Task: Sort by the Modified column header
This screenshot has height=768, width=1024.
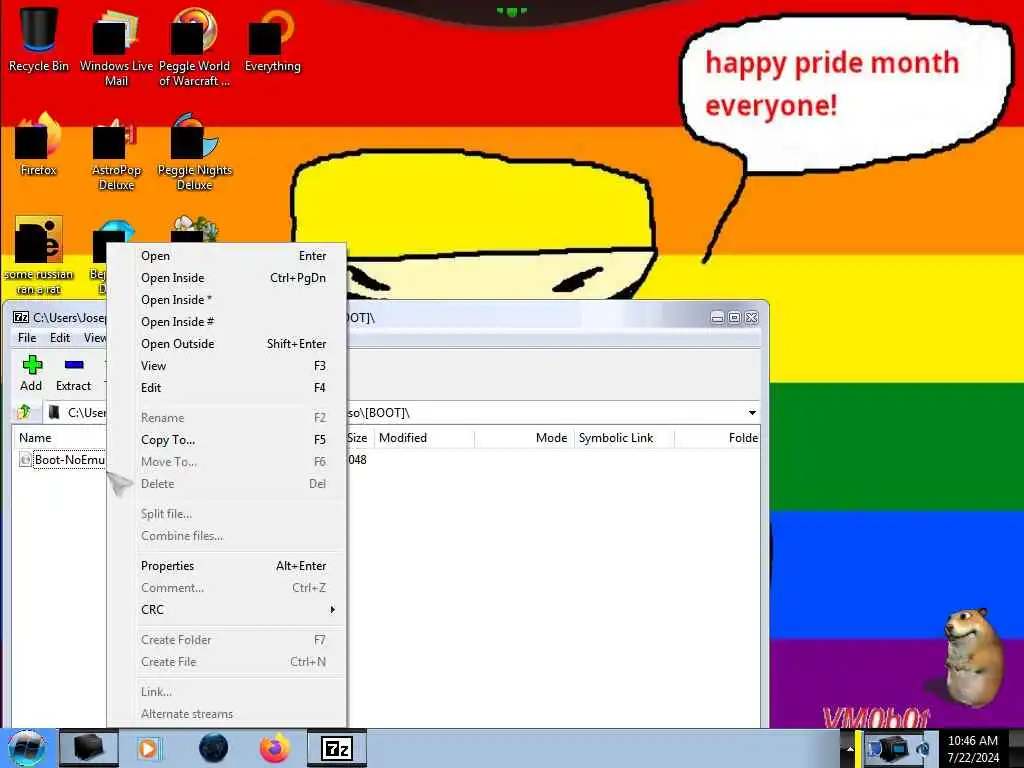Action: click(424, 438)
